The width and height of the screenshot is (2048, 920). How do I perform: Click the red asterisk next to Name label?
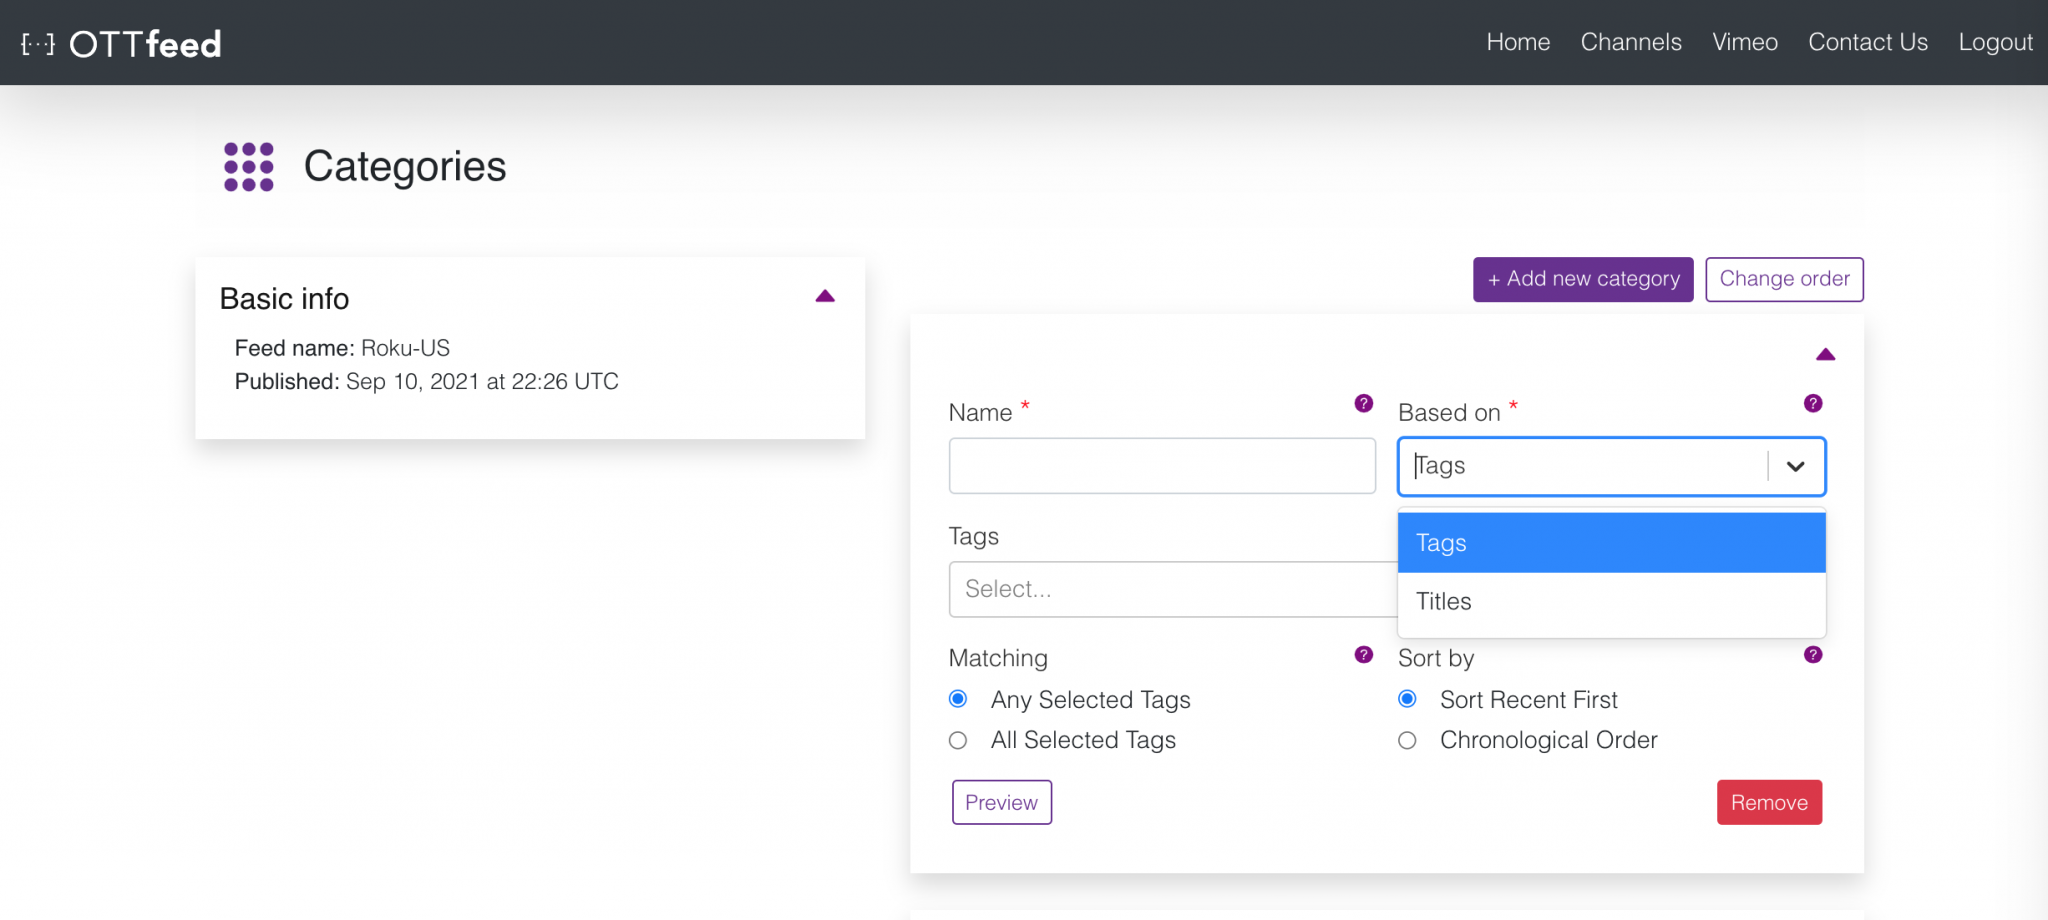pyautogui.click(x=1024, y=406)
